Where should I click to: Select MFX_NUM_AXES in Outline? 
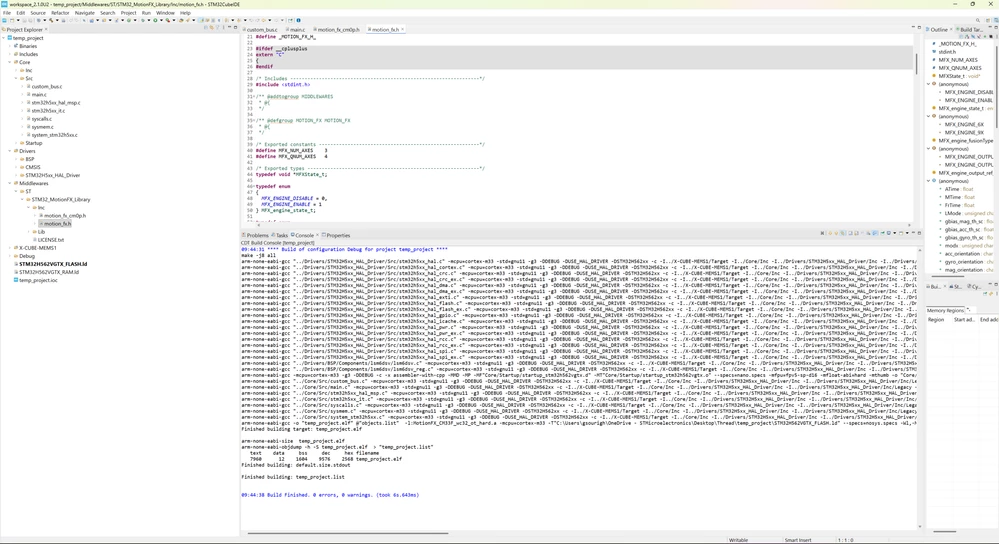tap(958, 60)
